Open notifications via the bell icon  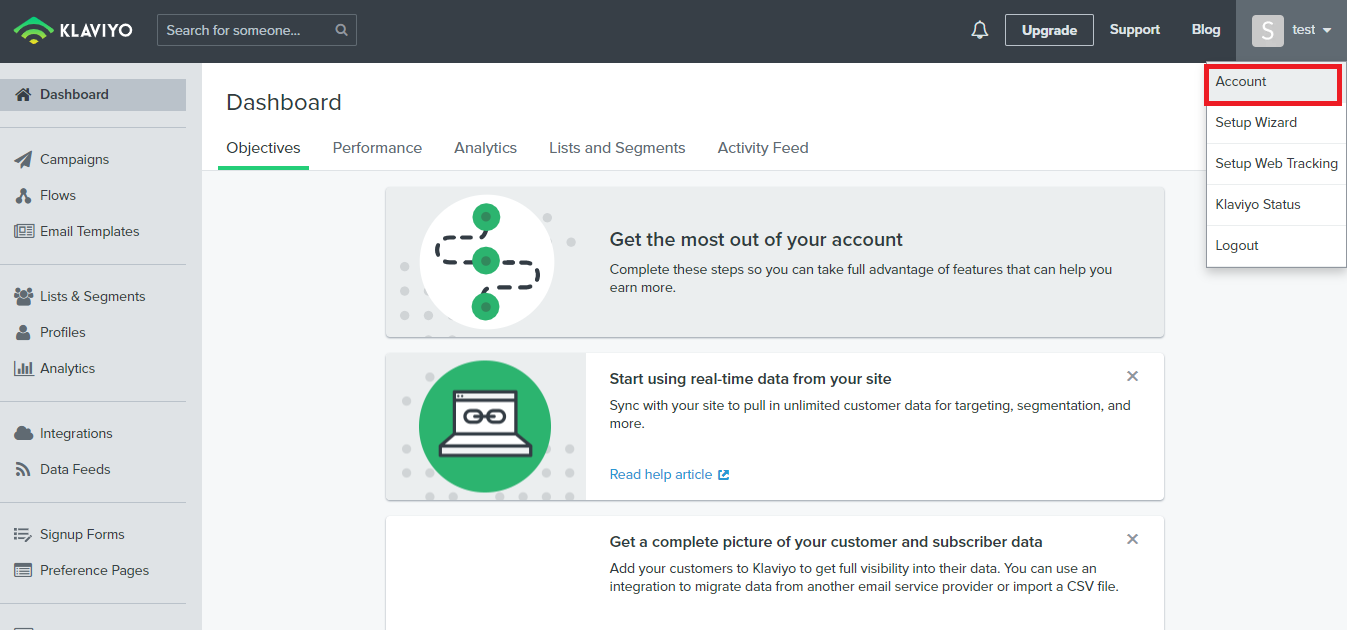[x=980, y=30]
